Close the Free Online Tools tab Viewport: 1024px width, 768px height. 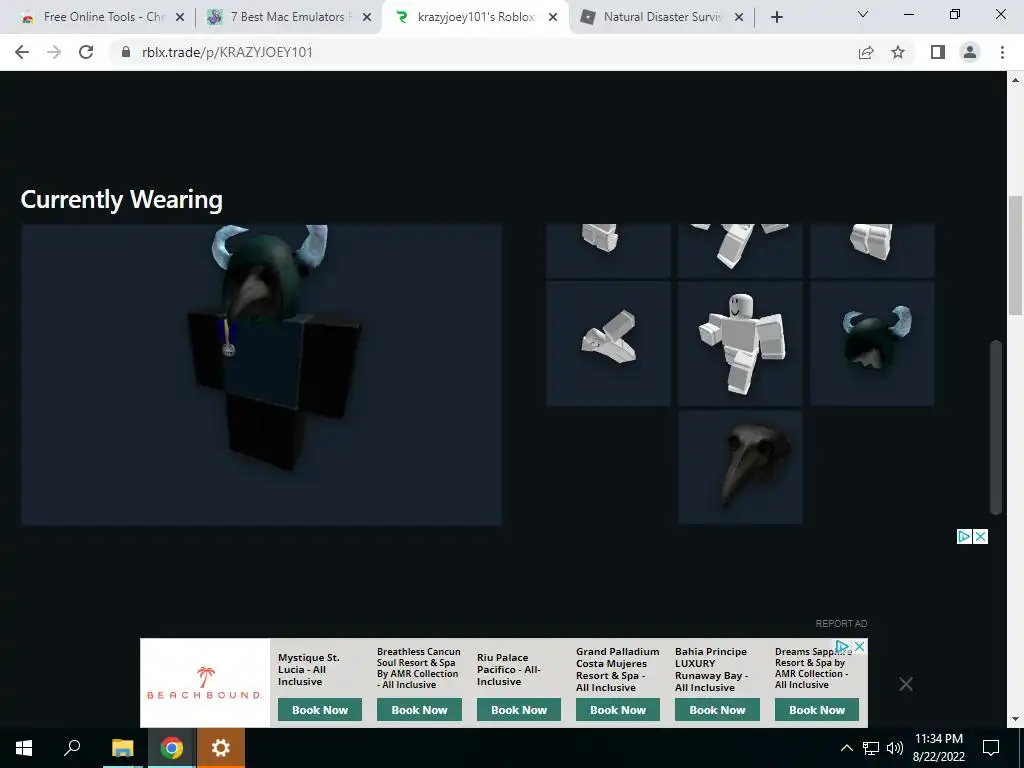click(180, 17)
